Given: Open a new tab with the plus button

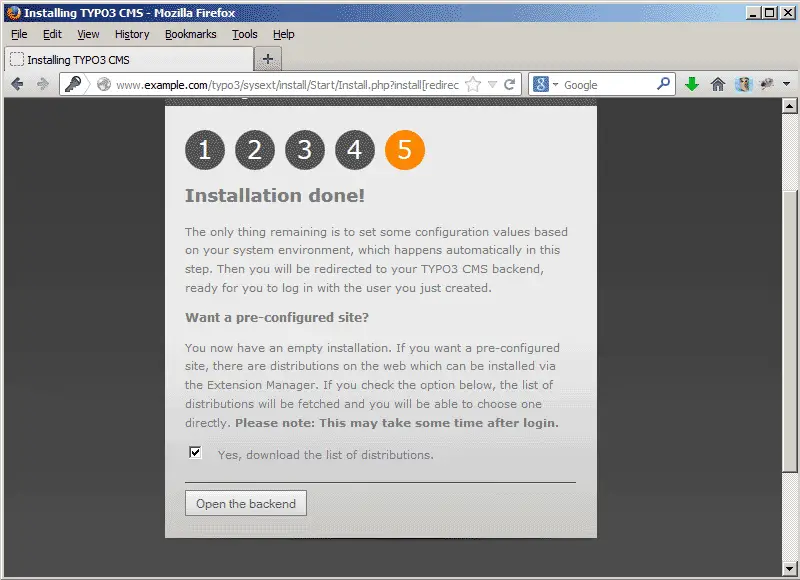Looking at the screenshot, I should [268, 59].
